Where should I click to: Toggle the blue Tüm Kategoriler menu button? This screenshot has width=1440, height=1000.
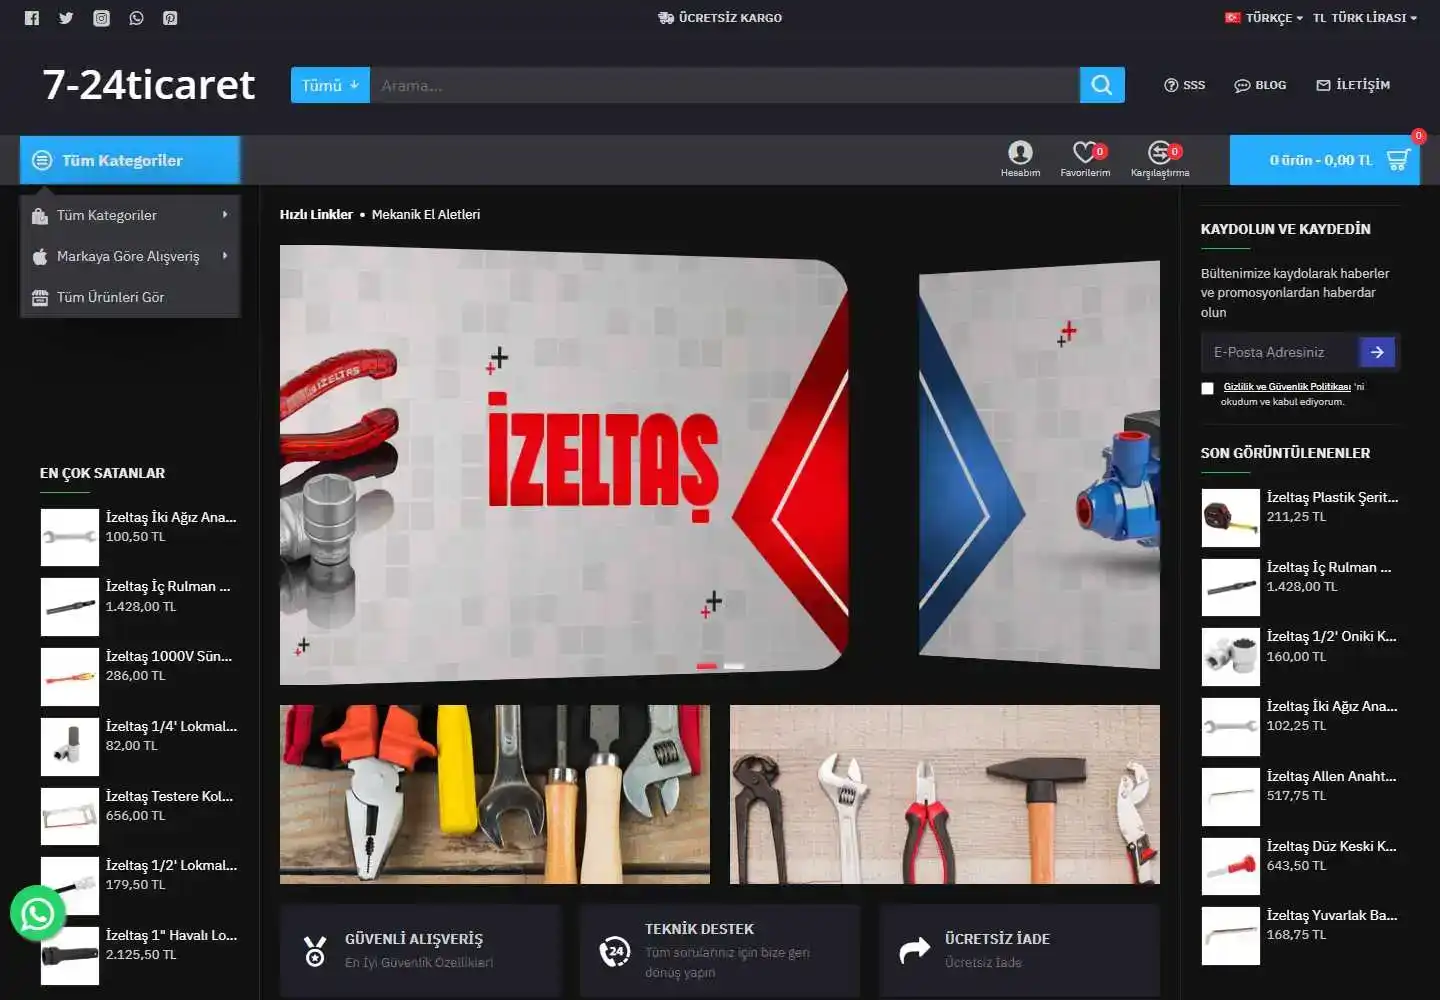[x=130, y=160]
